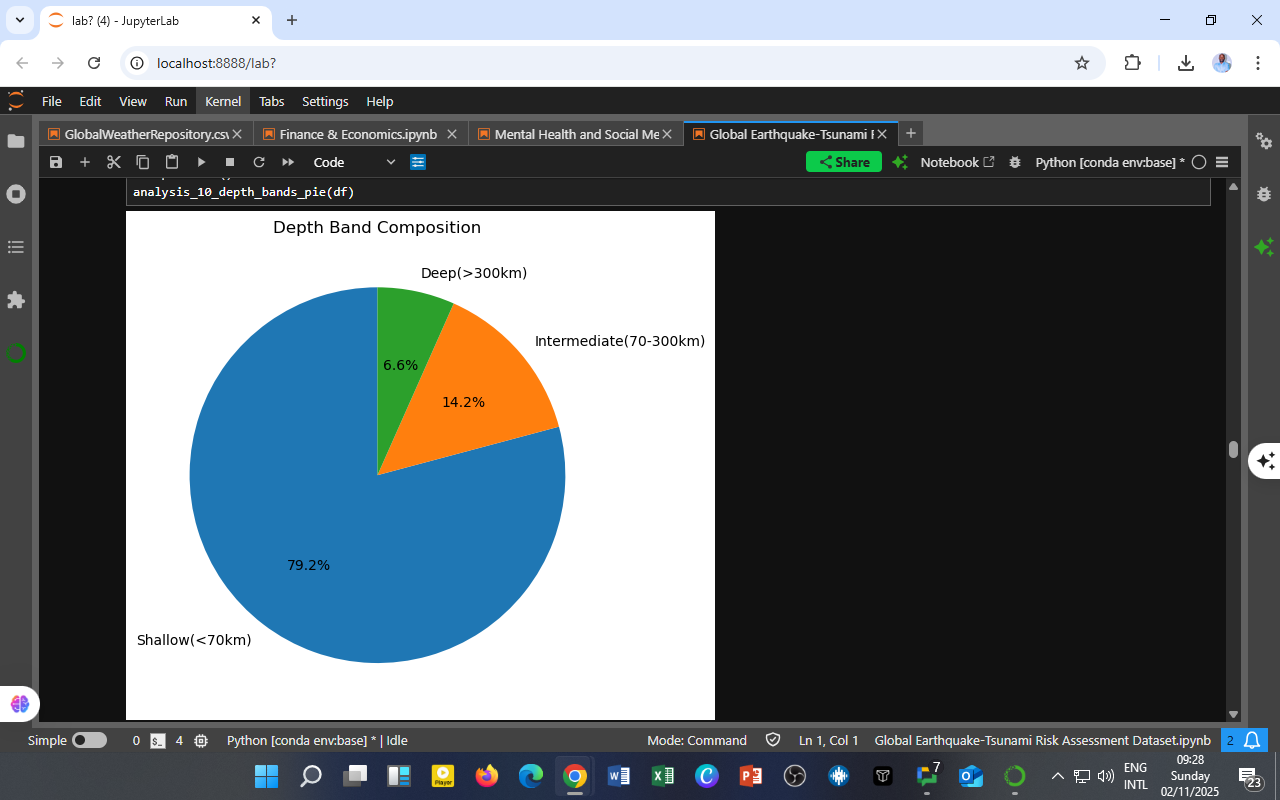Viewport: 1280px width, 800px height.
Task: Restart the kernel with the circular arrow icon
Action: (x=259, y=162)
